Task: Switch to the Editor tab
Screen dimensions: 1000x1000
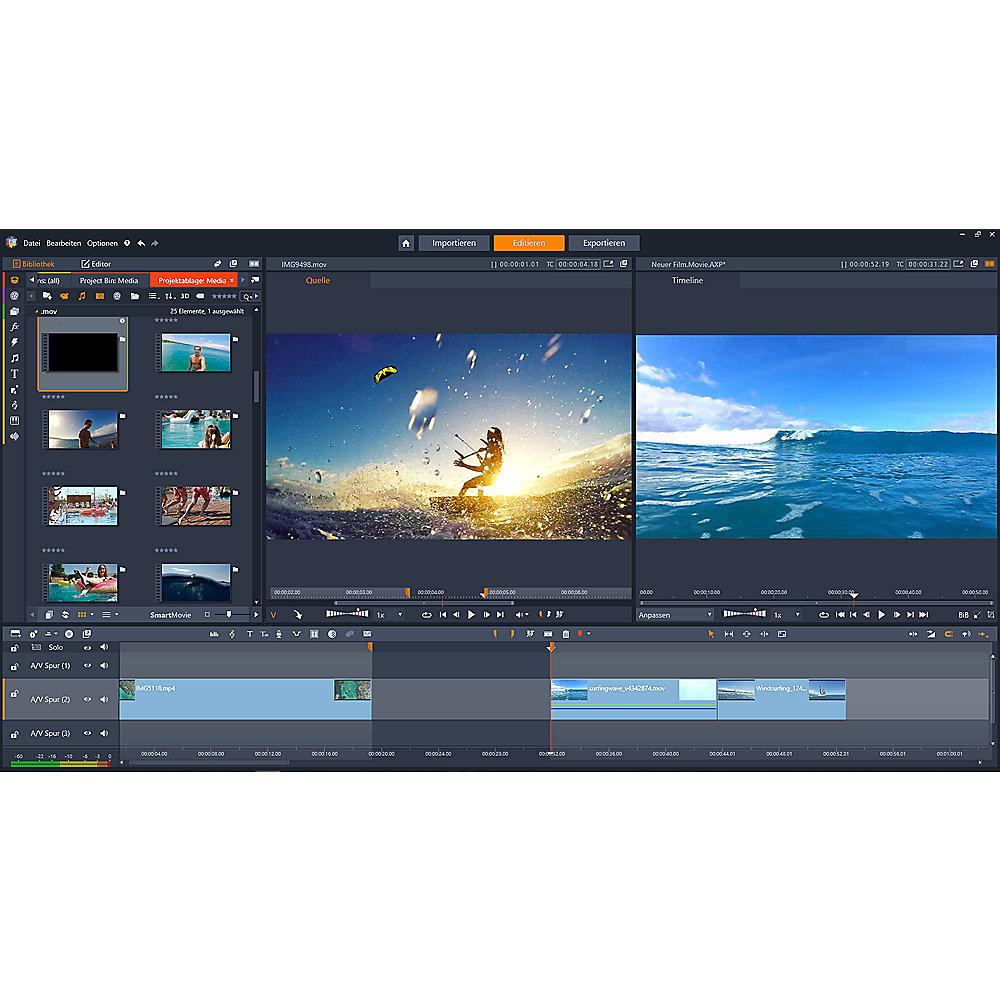Action: [x=96, y=264]
